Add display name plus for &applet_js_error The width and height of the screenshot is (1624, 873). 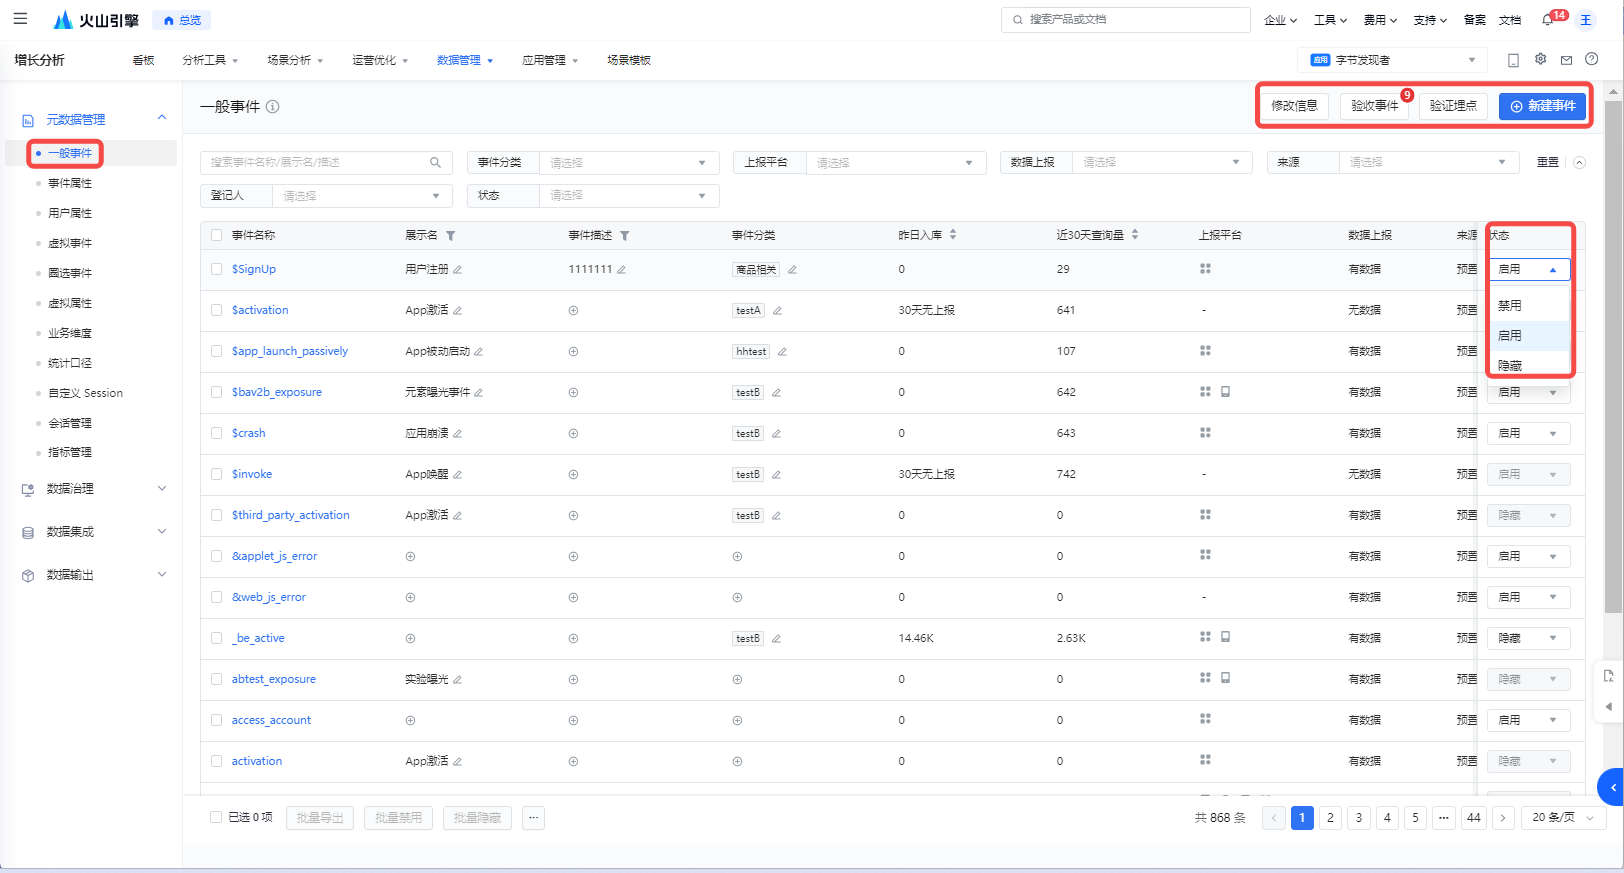pos(410,557)
